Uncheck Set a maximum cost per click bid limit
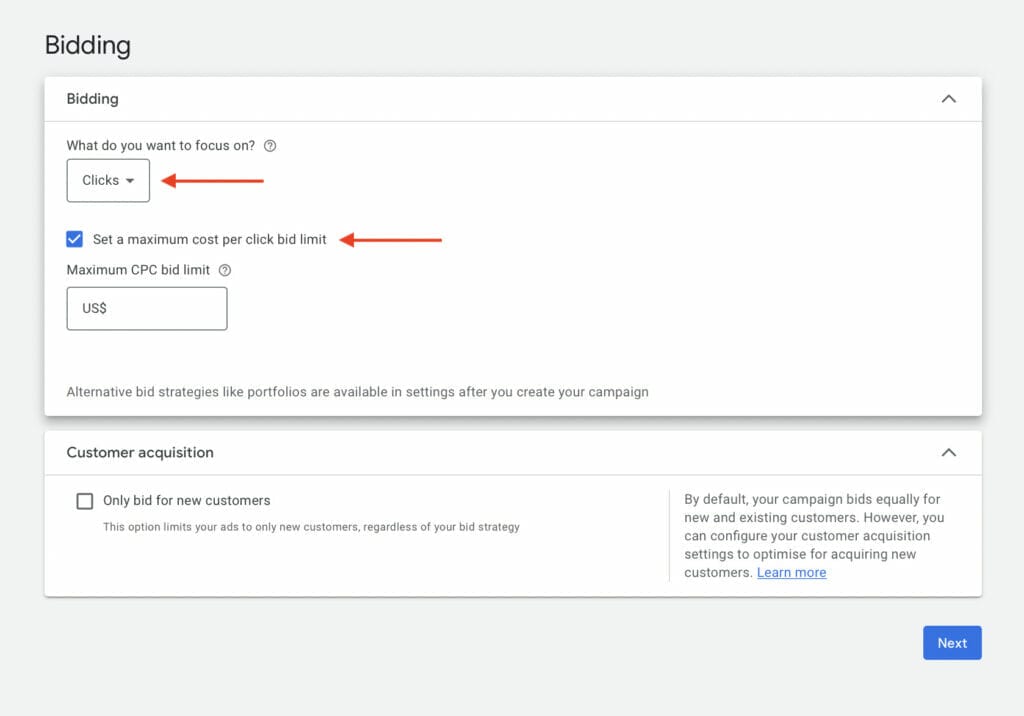1024x716 pixels. tap(74, 239)
